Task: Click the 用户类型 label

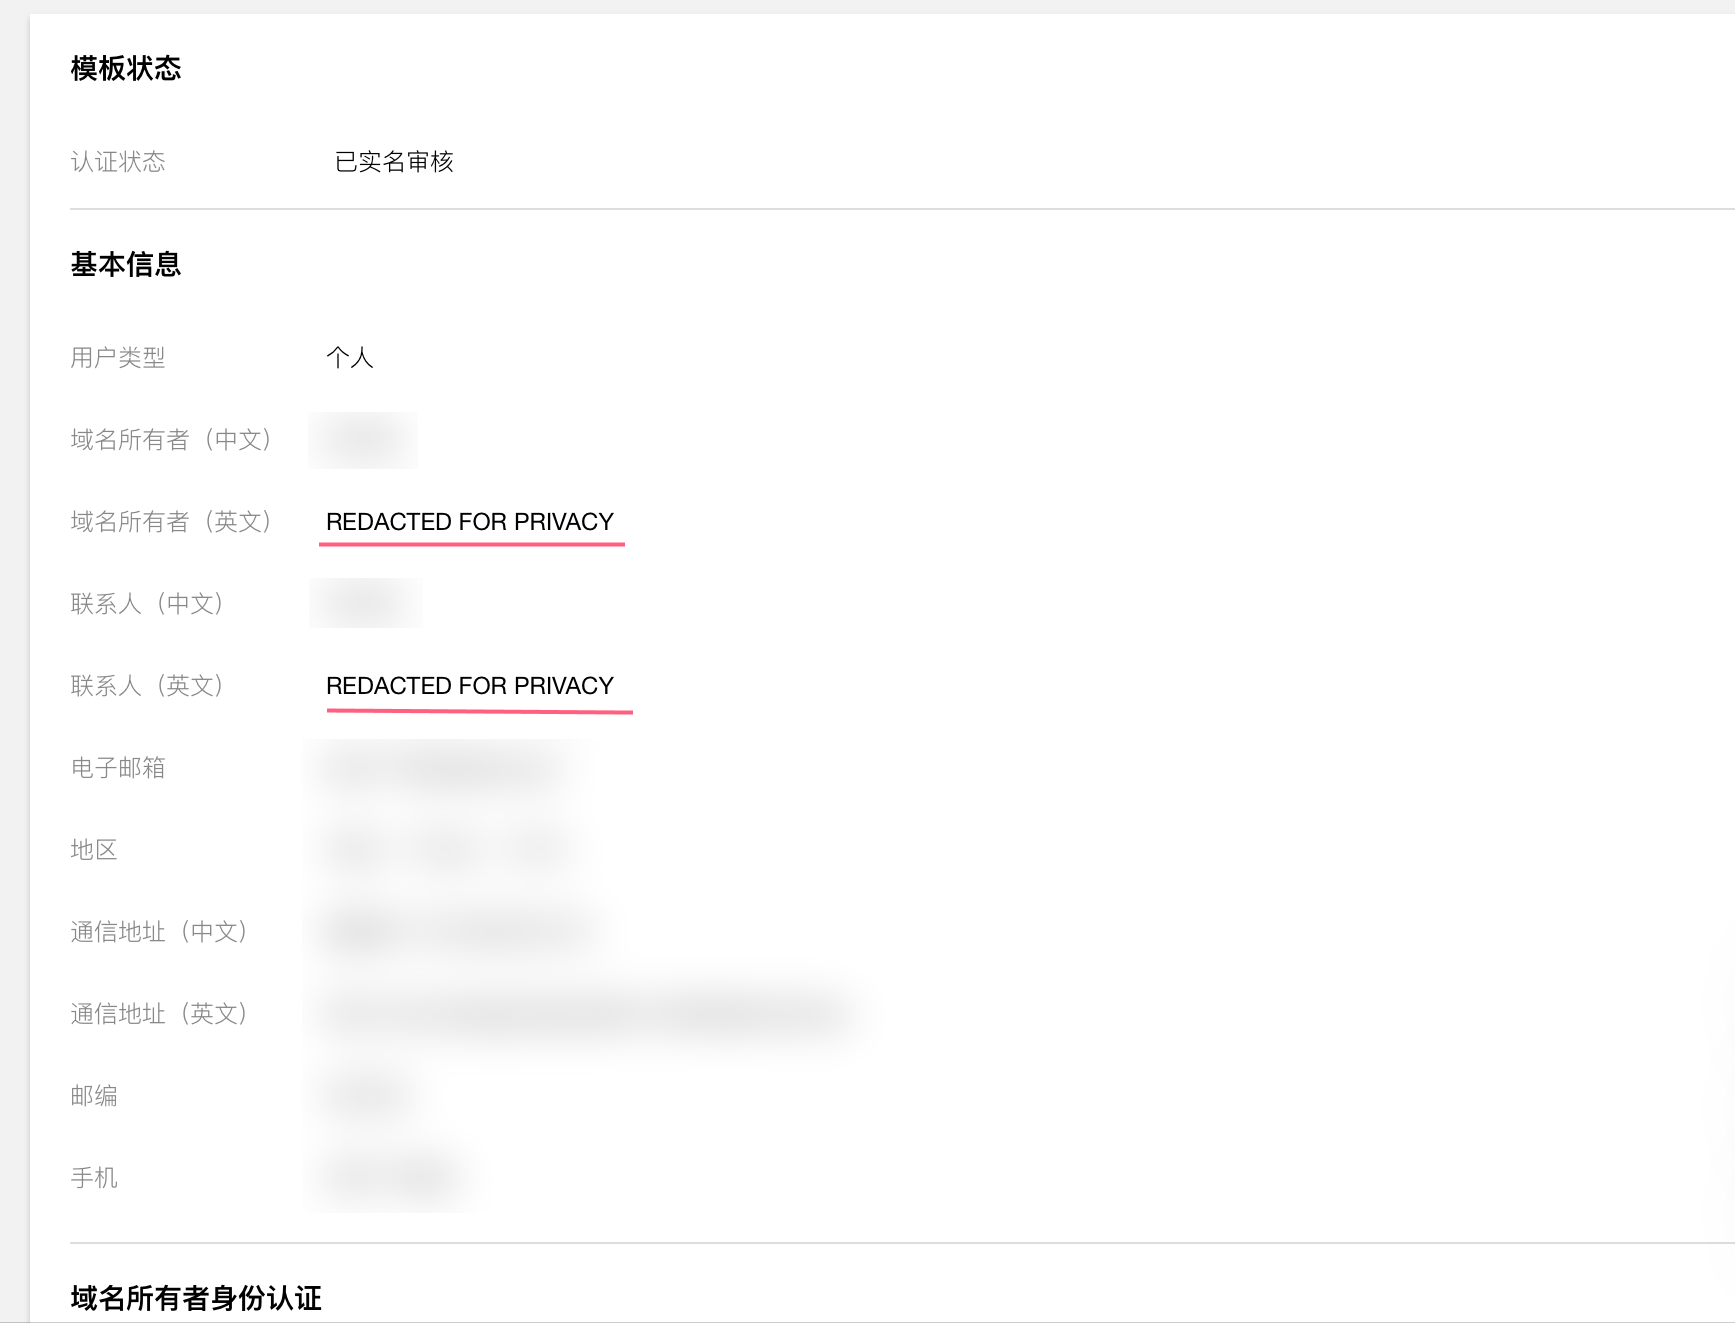Action: click(x=119, y=357)
